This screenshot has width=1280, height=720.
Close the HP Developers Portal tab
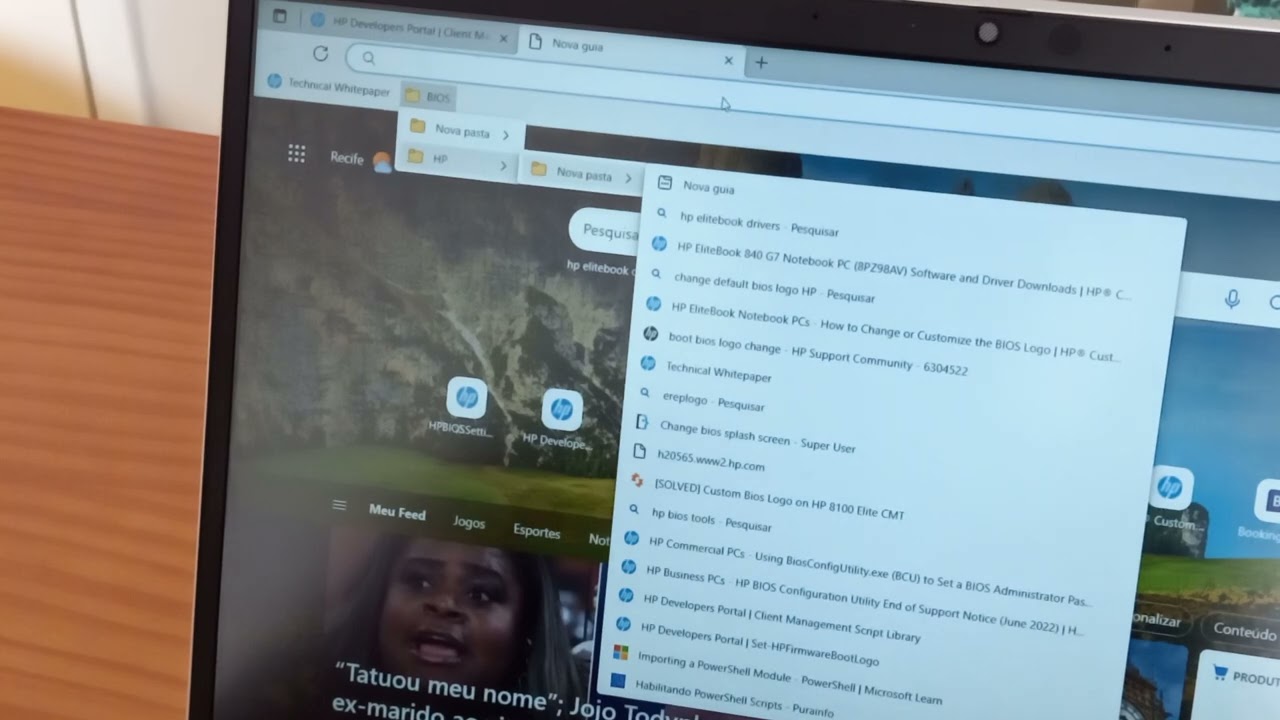(x=504, y=39)
